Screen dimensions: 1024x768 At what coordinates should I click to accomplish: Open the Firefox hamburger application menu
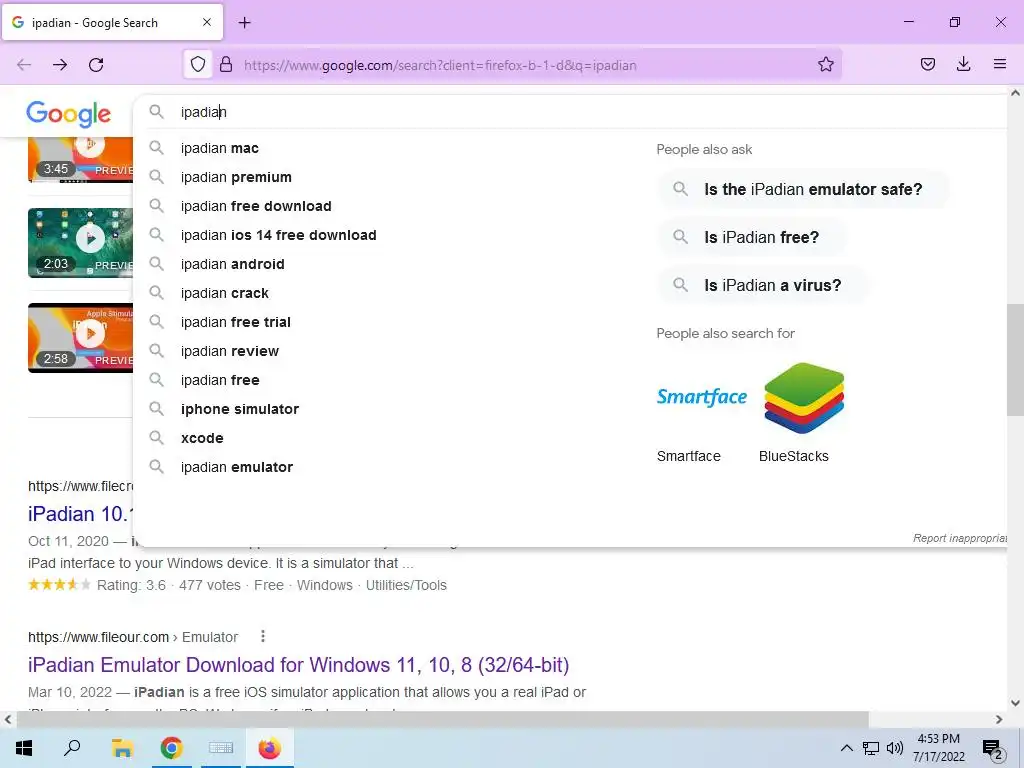1000,64
